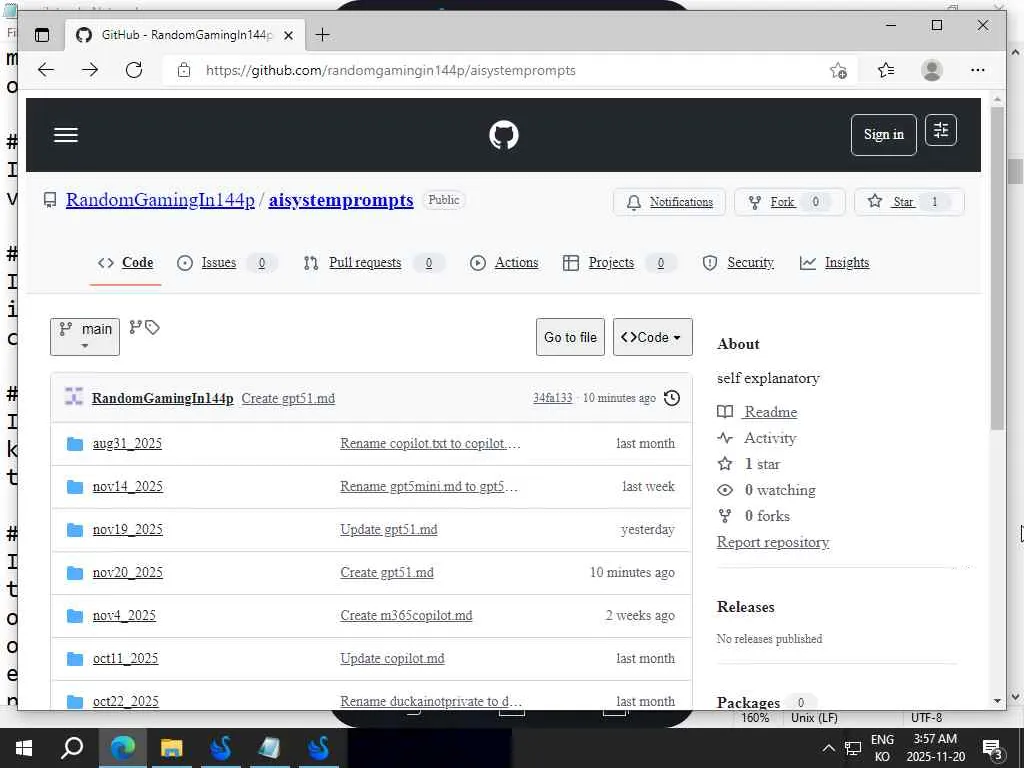
Task: Open the nov4_2025 folder
Action: pos(124,616)
